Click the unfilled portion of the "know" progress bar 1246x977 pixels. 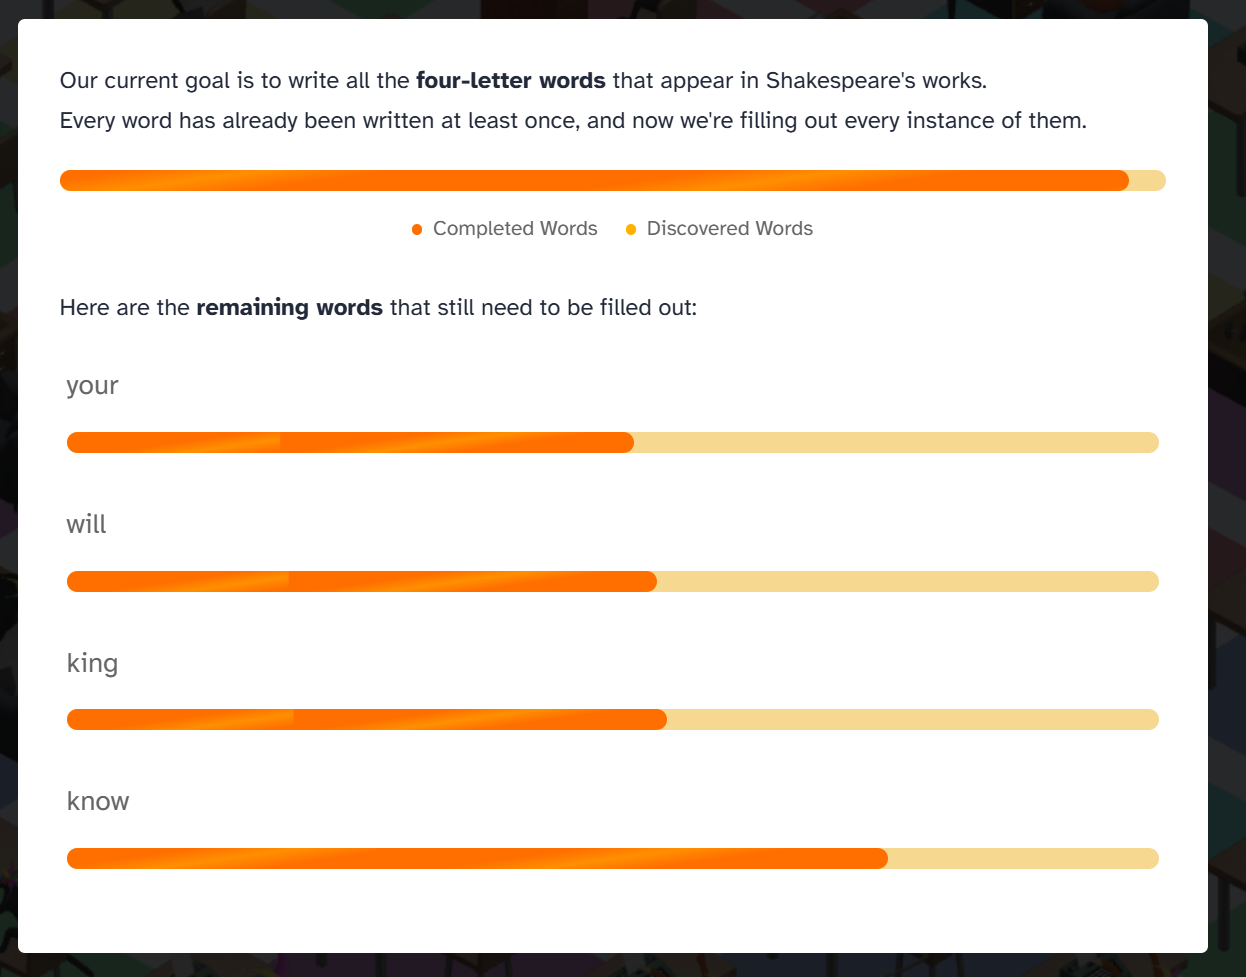pyautogui.click(x=1022, y=859)
